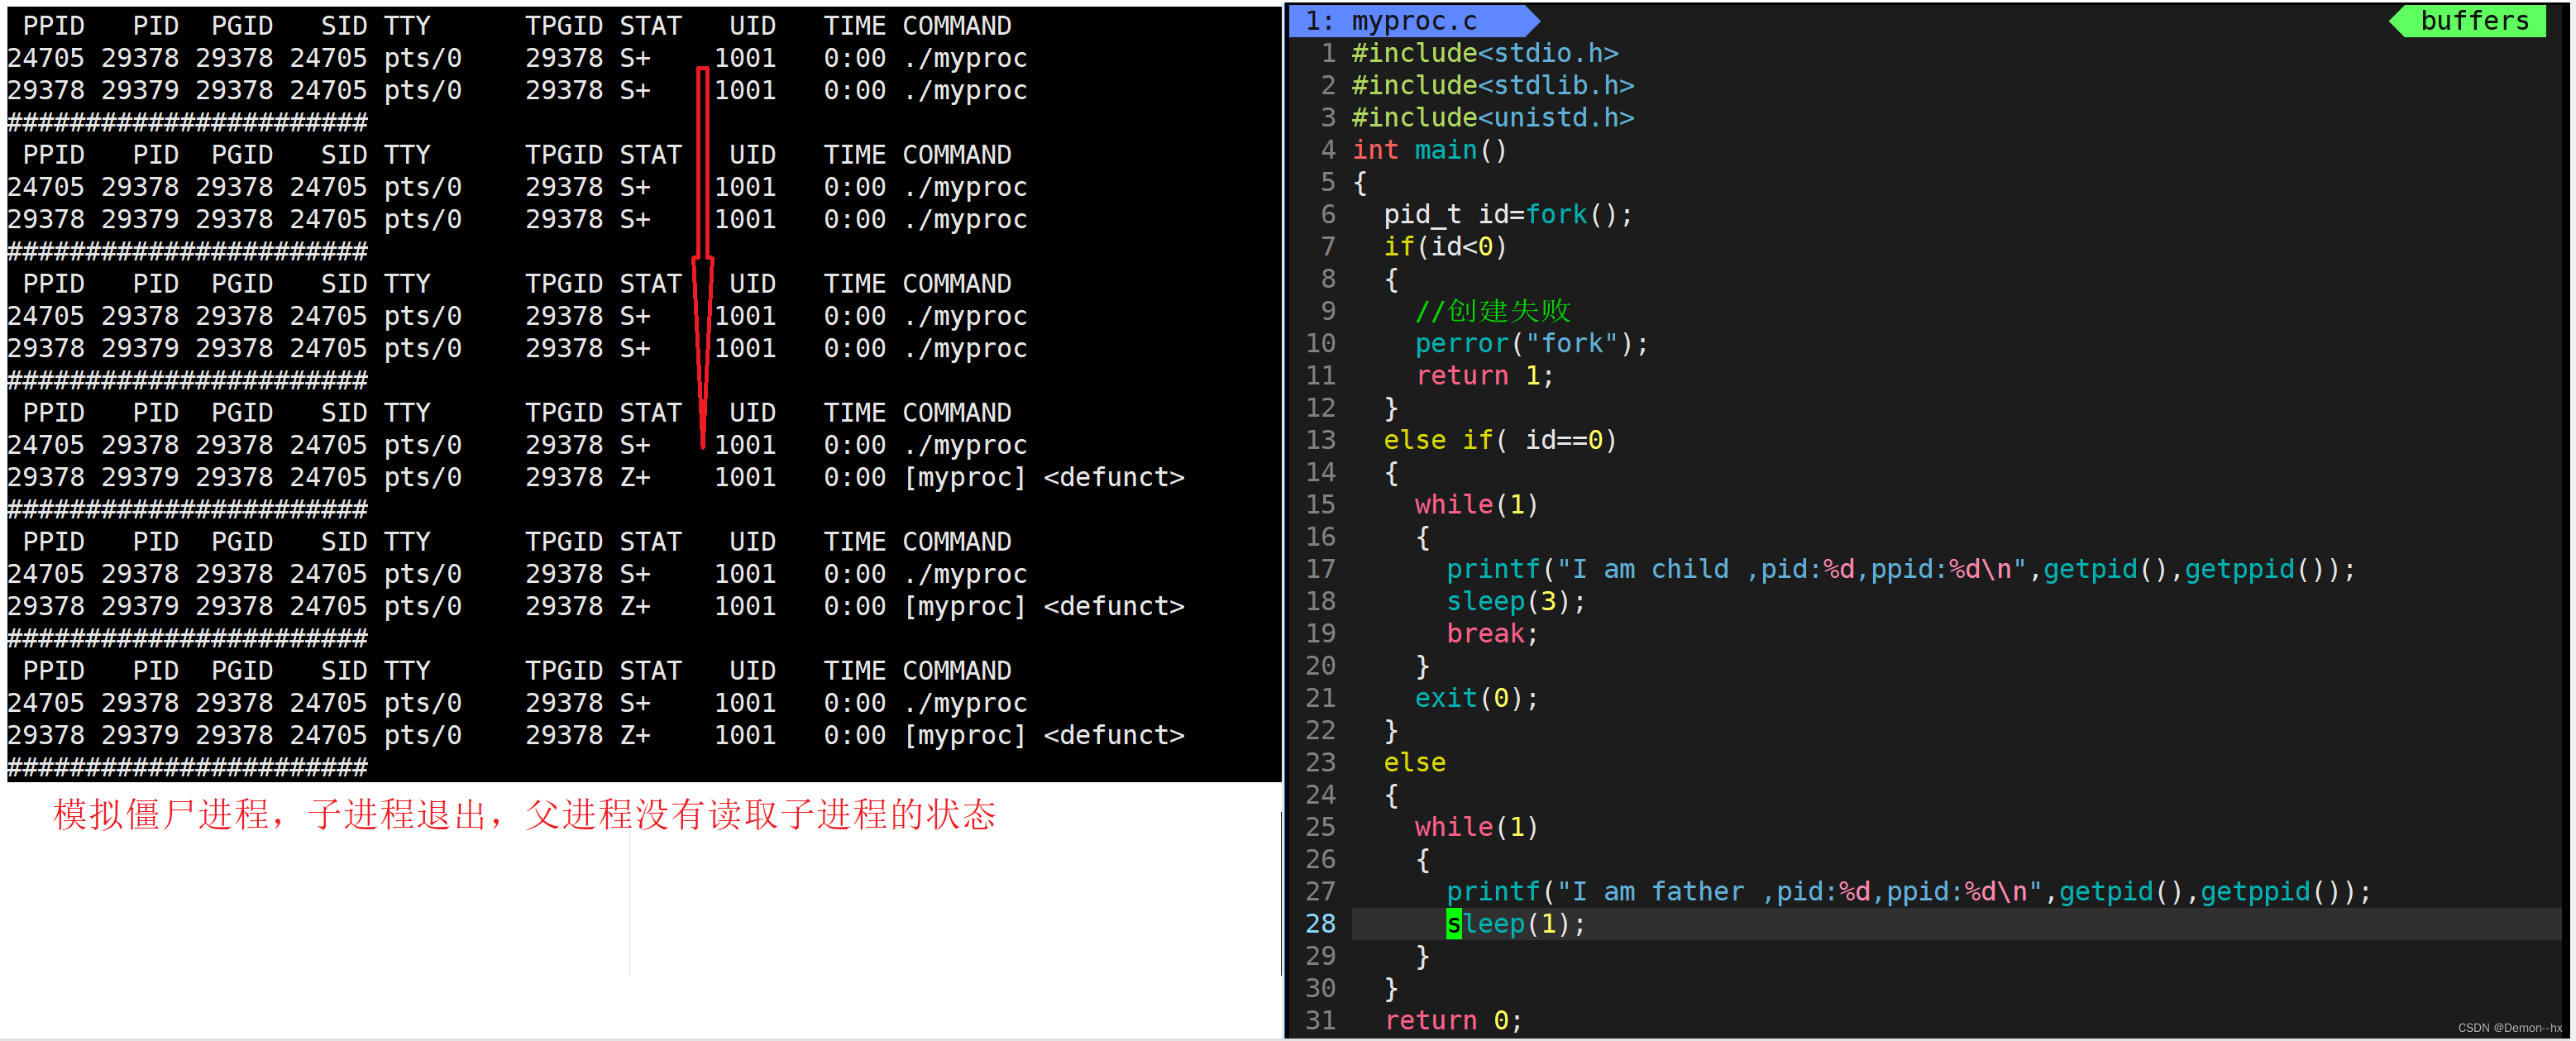
Task: Click the first <defunct> text in terminal
Action: click(x=1113, y=477)
